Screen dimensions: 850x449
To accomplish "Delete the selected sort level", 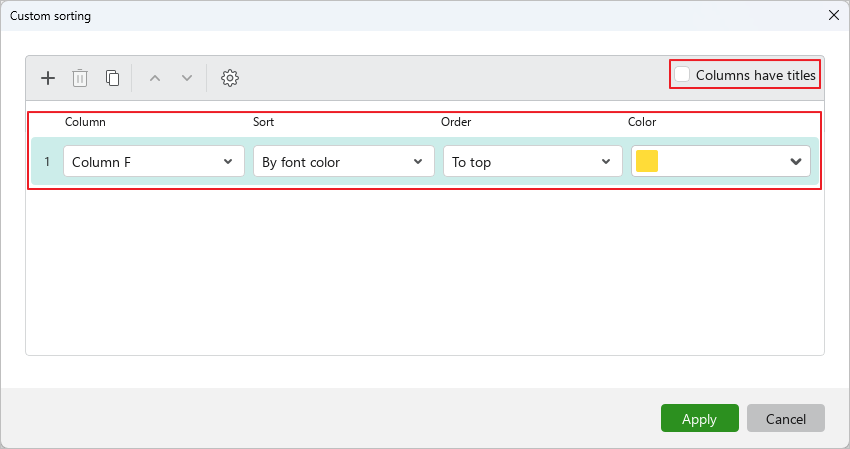I will [80, 78].
